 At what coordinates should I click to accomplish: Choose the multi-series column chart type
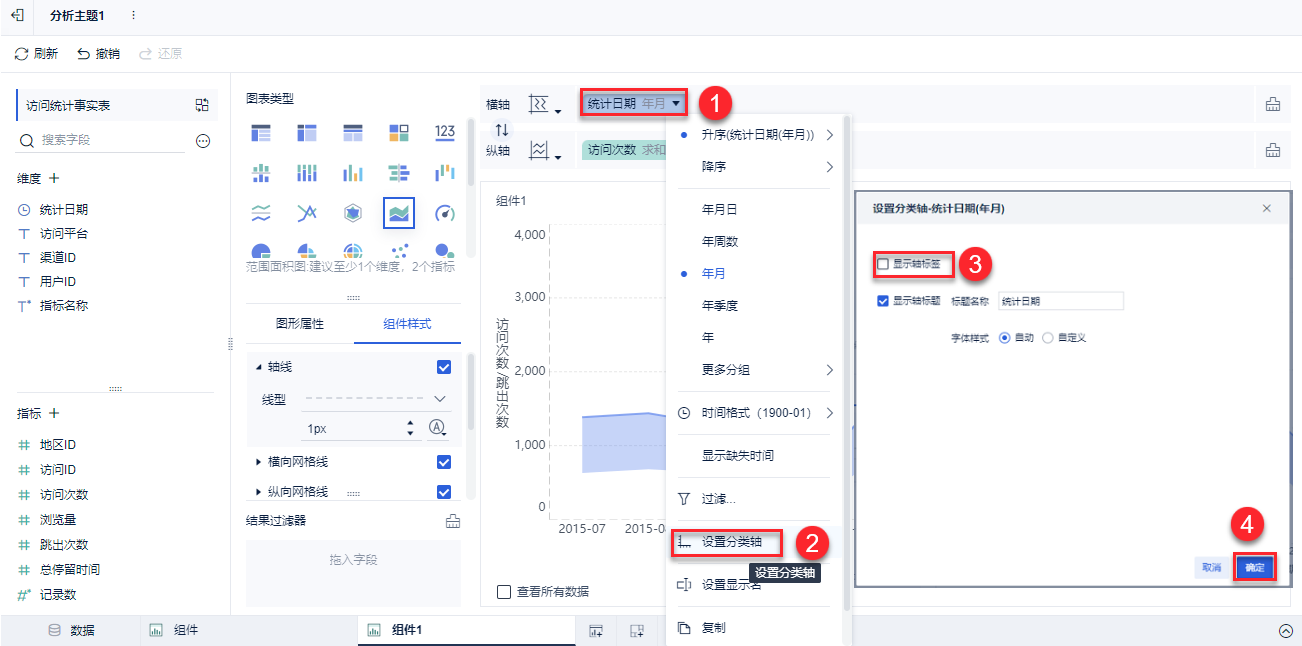353,173
